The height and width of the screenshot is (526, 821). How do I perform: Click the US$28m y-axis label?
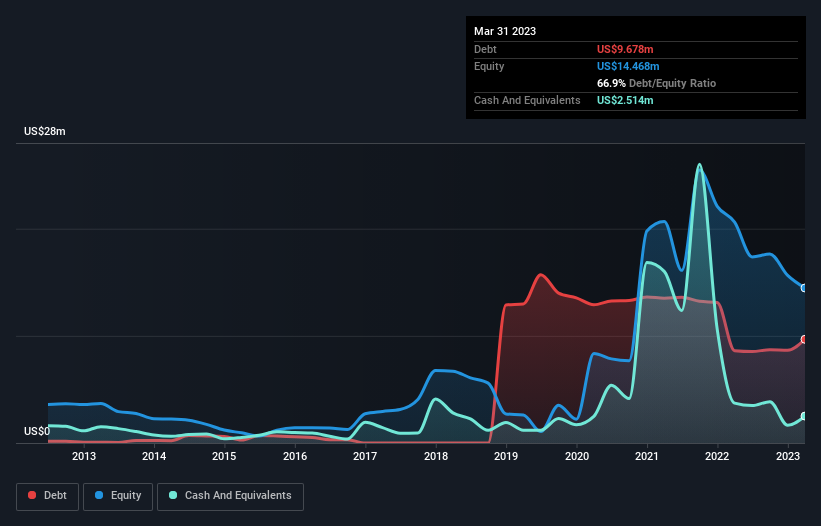45,131
